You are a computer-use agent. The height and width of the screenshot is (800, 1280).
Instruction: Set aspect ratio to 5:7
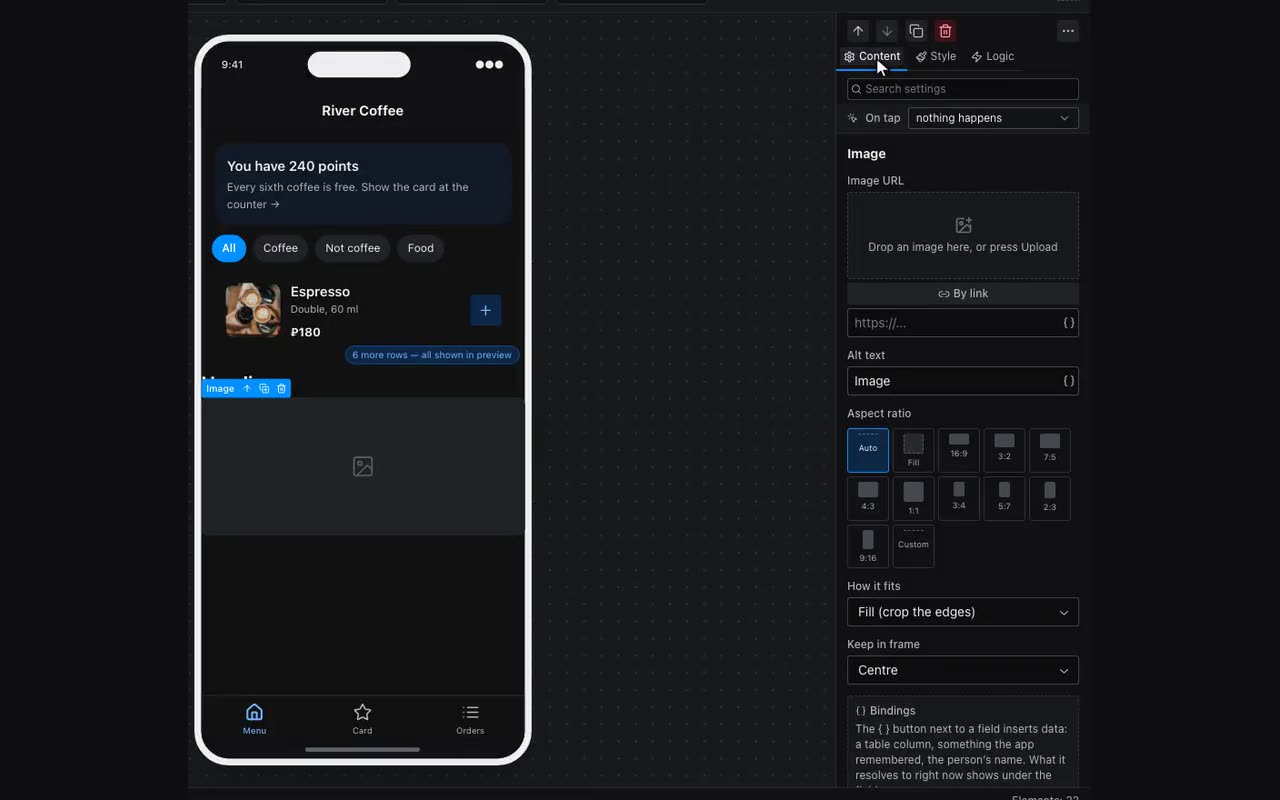1004,498
